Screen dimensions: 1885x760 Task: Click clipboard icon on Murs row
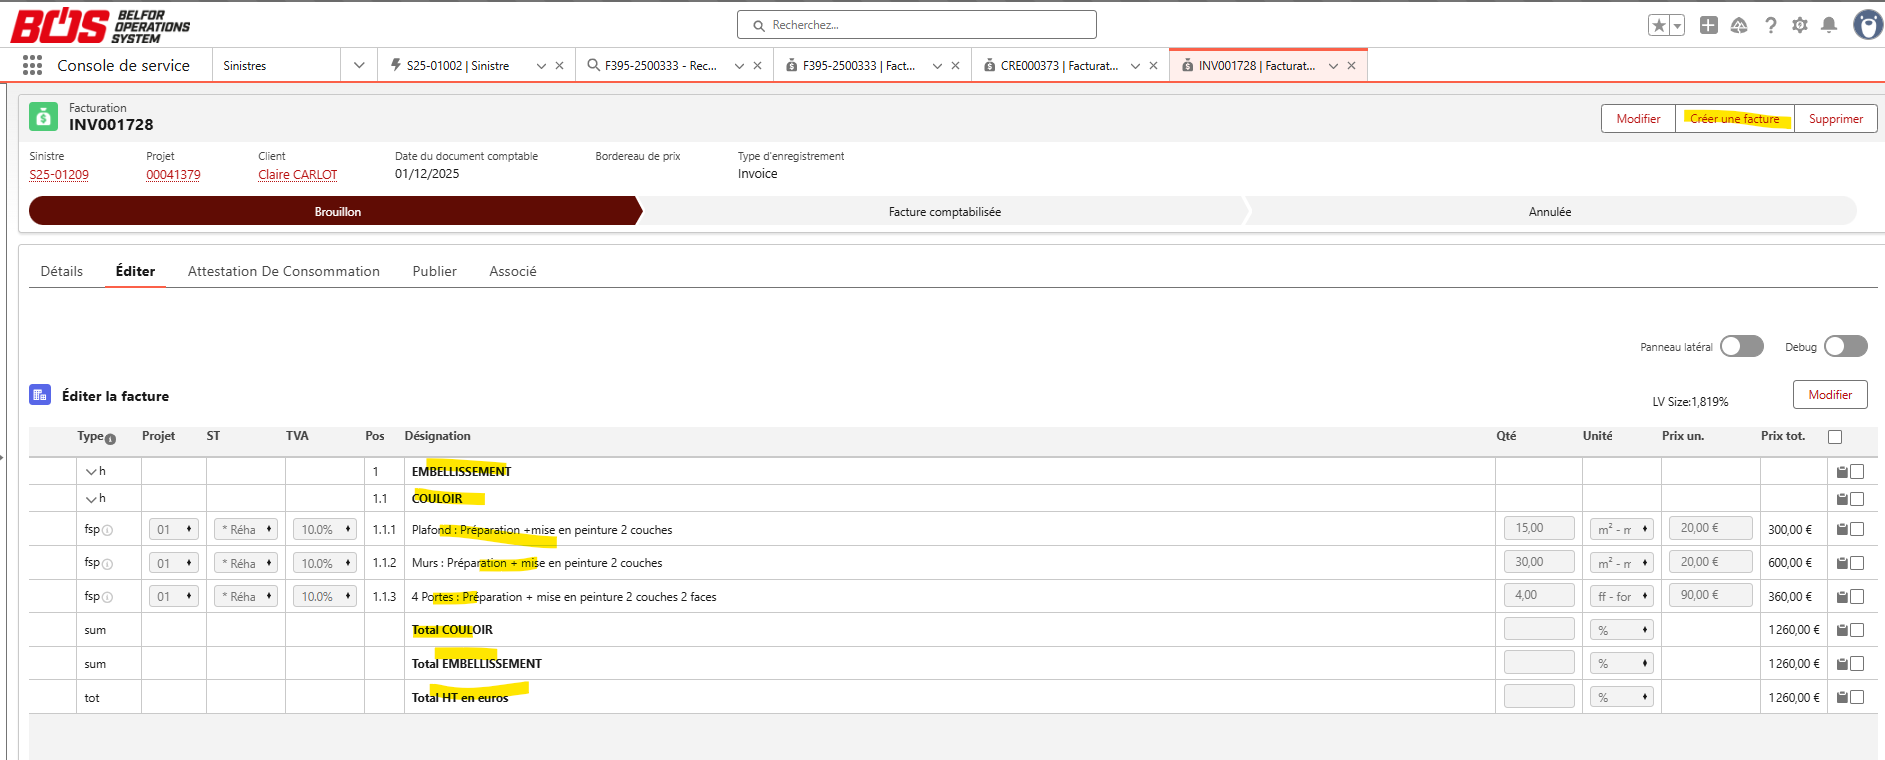(x=1842, y=564)
